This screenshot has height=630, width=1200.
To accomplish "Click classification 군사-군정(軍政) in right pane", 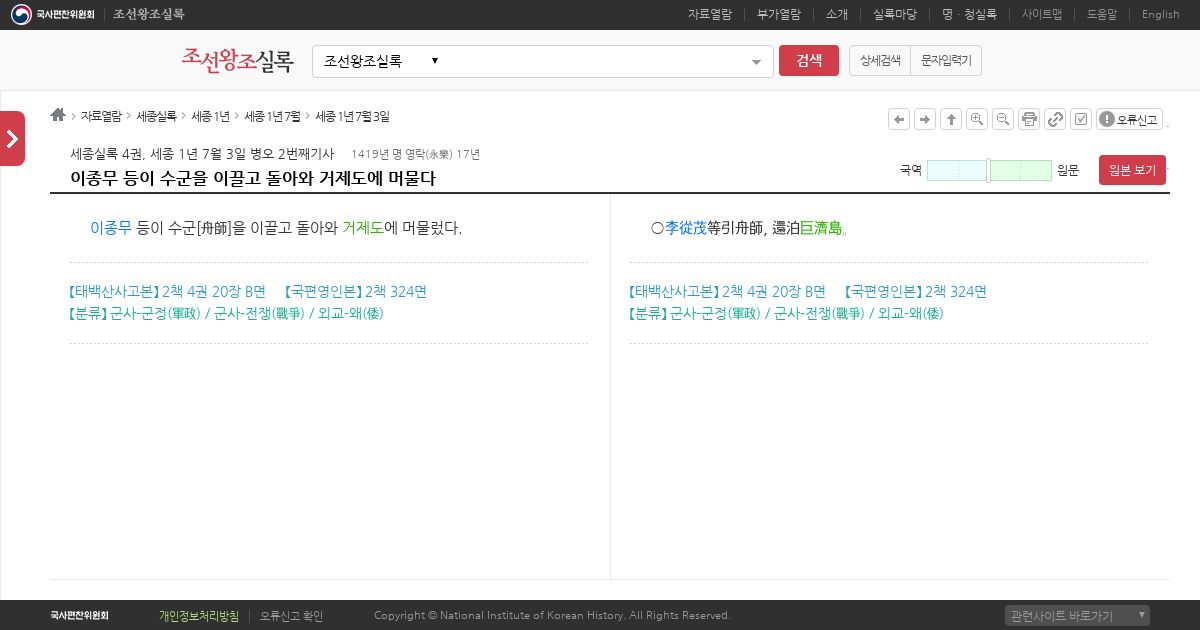I will pos(714,313).
